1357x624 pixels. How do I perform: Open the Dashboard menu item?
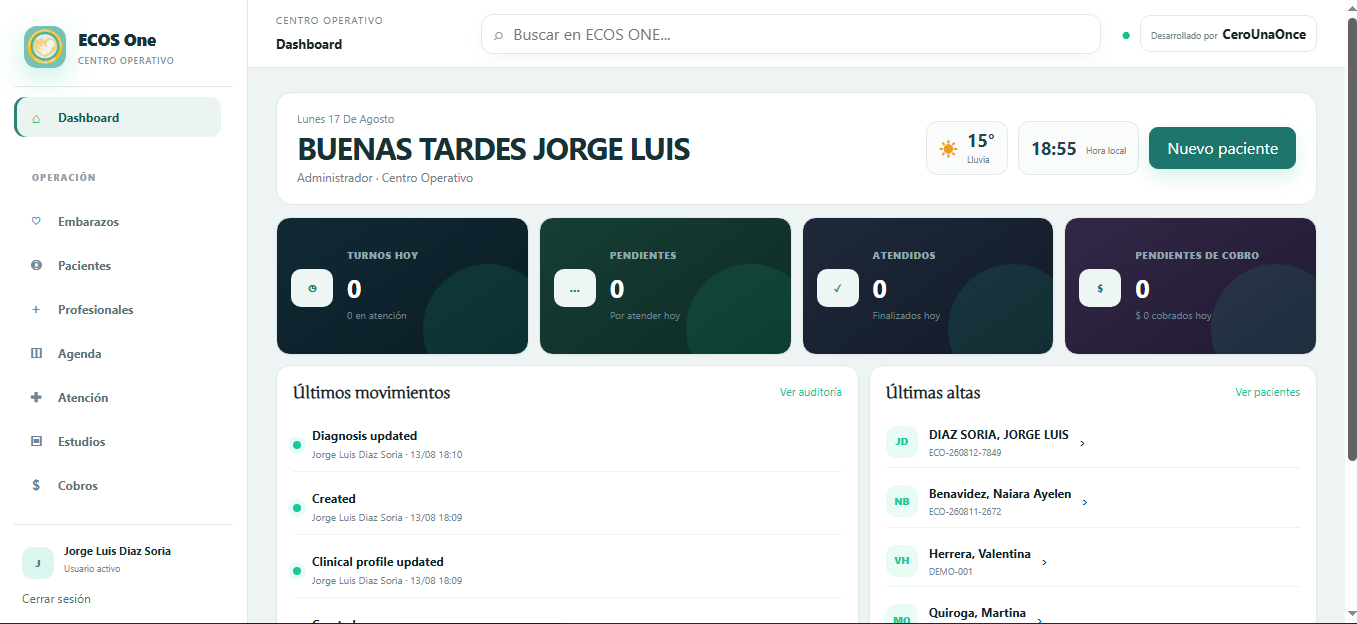coord(118,117)
